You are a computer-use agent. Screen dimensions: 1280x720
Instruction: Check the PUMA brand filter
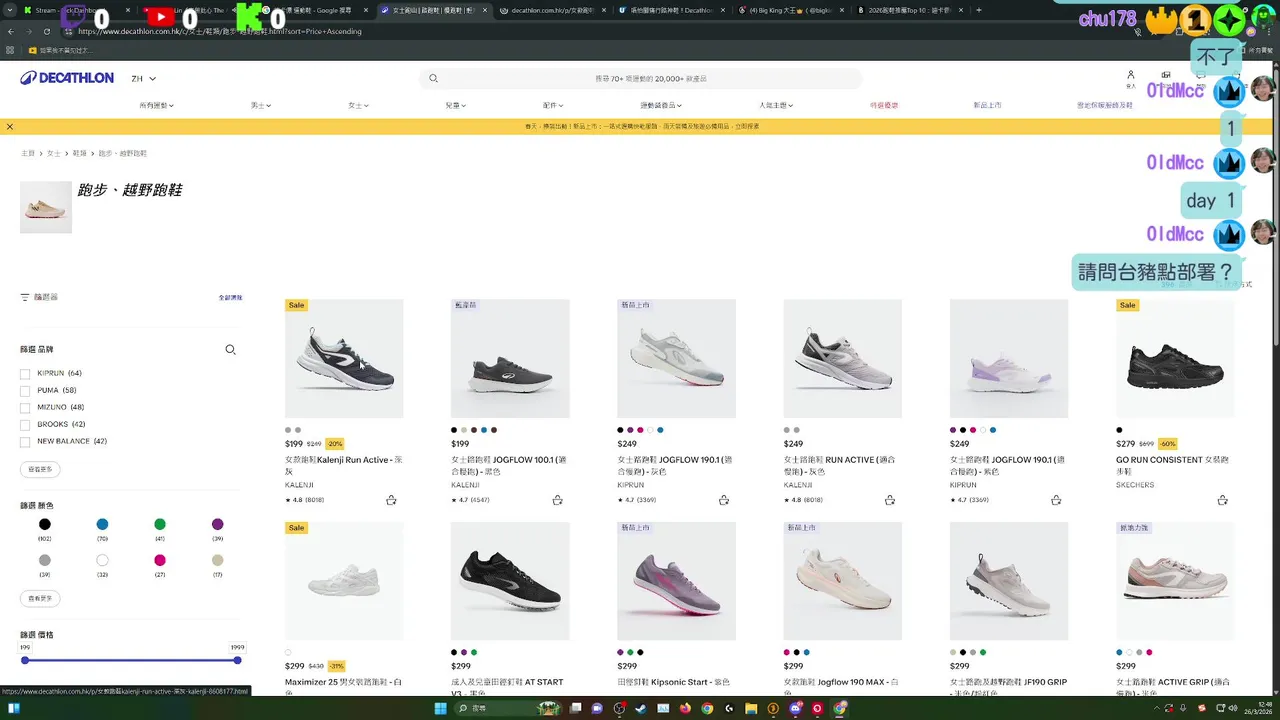(25, 391)
